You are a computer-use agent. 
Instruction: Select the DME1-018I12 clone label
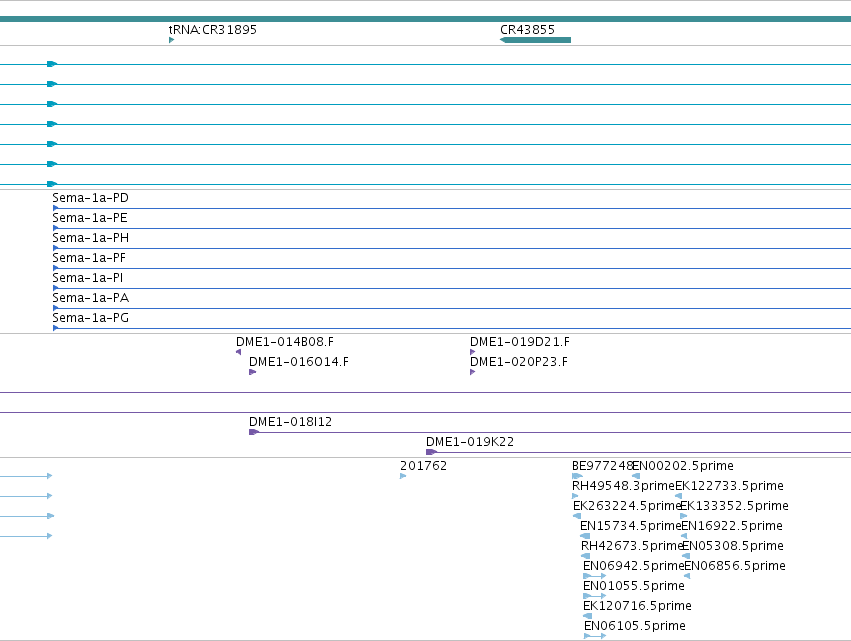(x=290, y=422)
